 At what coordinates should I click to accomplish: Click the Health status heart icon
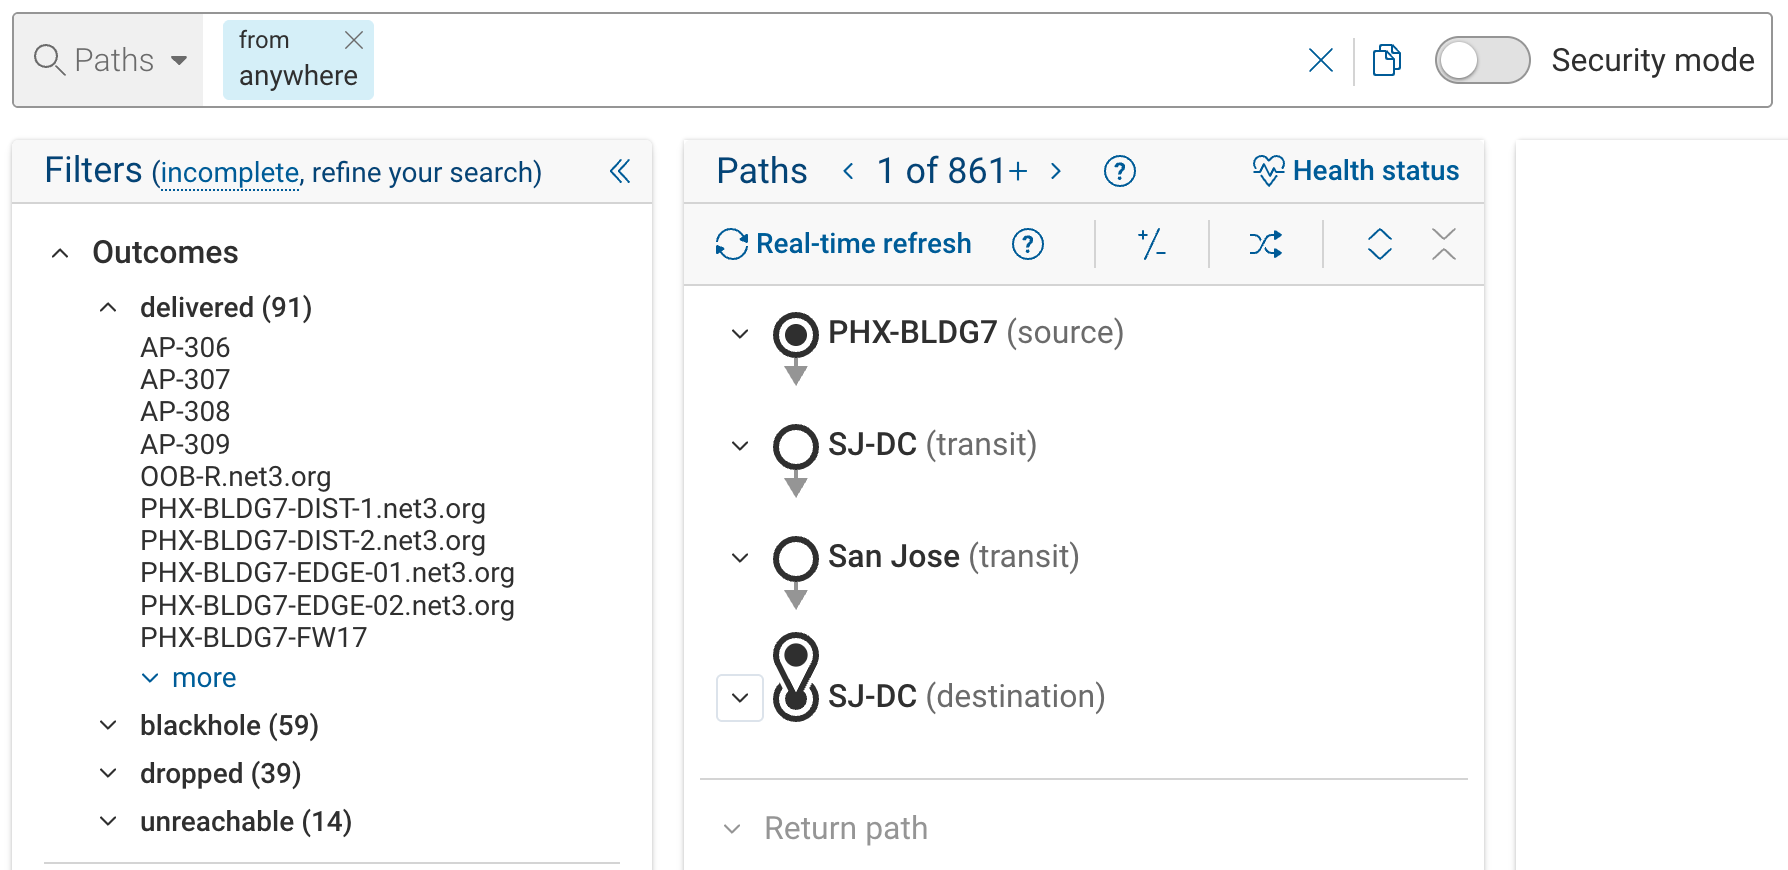(x=1268, y=171)
